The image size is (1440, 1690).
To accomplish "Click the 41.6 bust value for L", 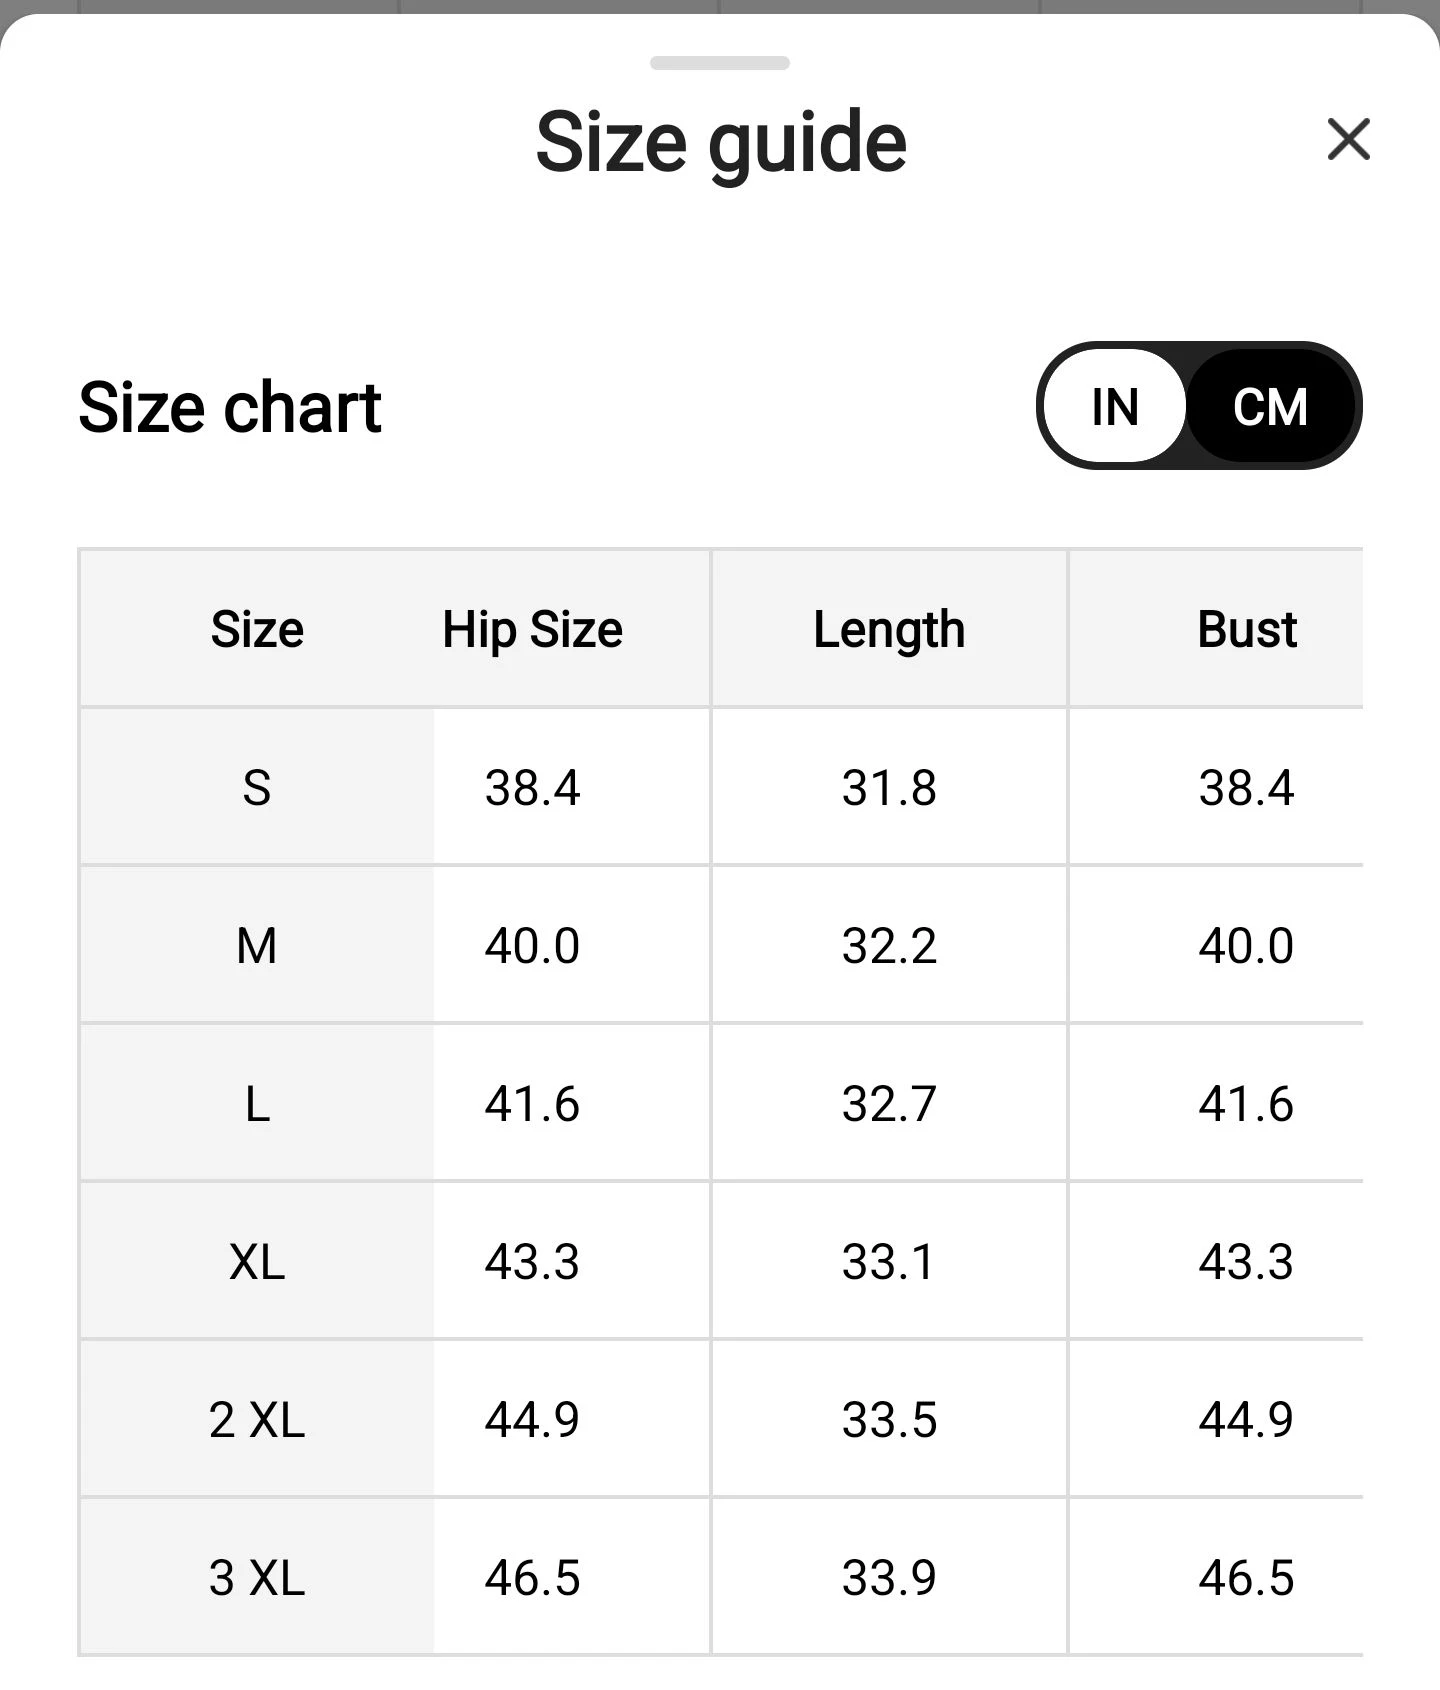I will pos(1246,1104).
